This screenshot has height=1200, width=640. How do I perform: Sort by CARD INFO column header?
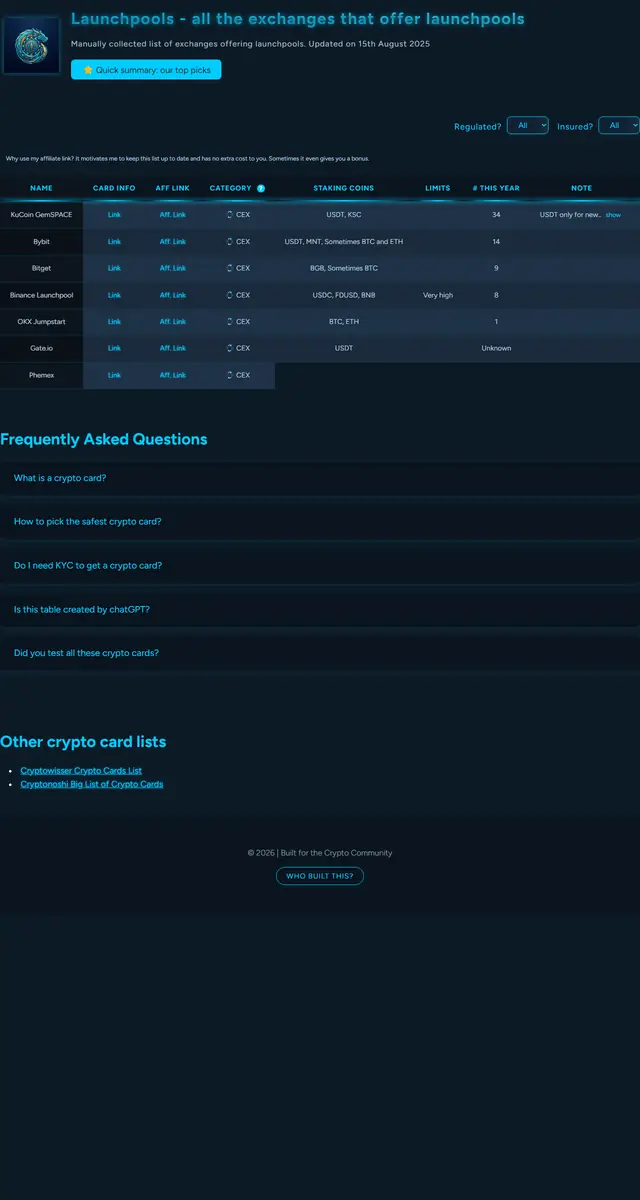pos(114,188)
